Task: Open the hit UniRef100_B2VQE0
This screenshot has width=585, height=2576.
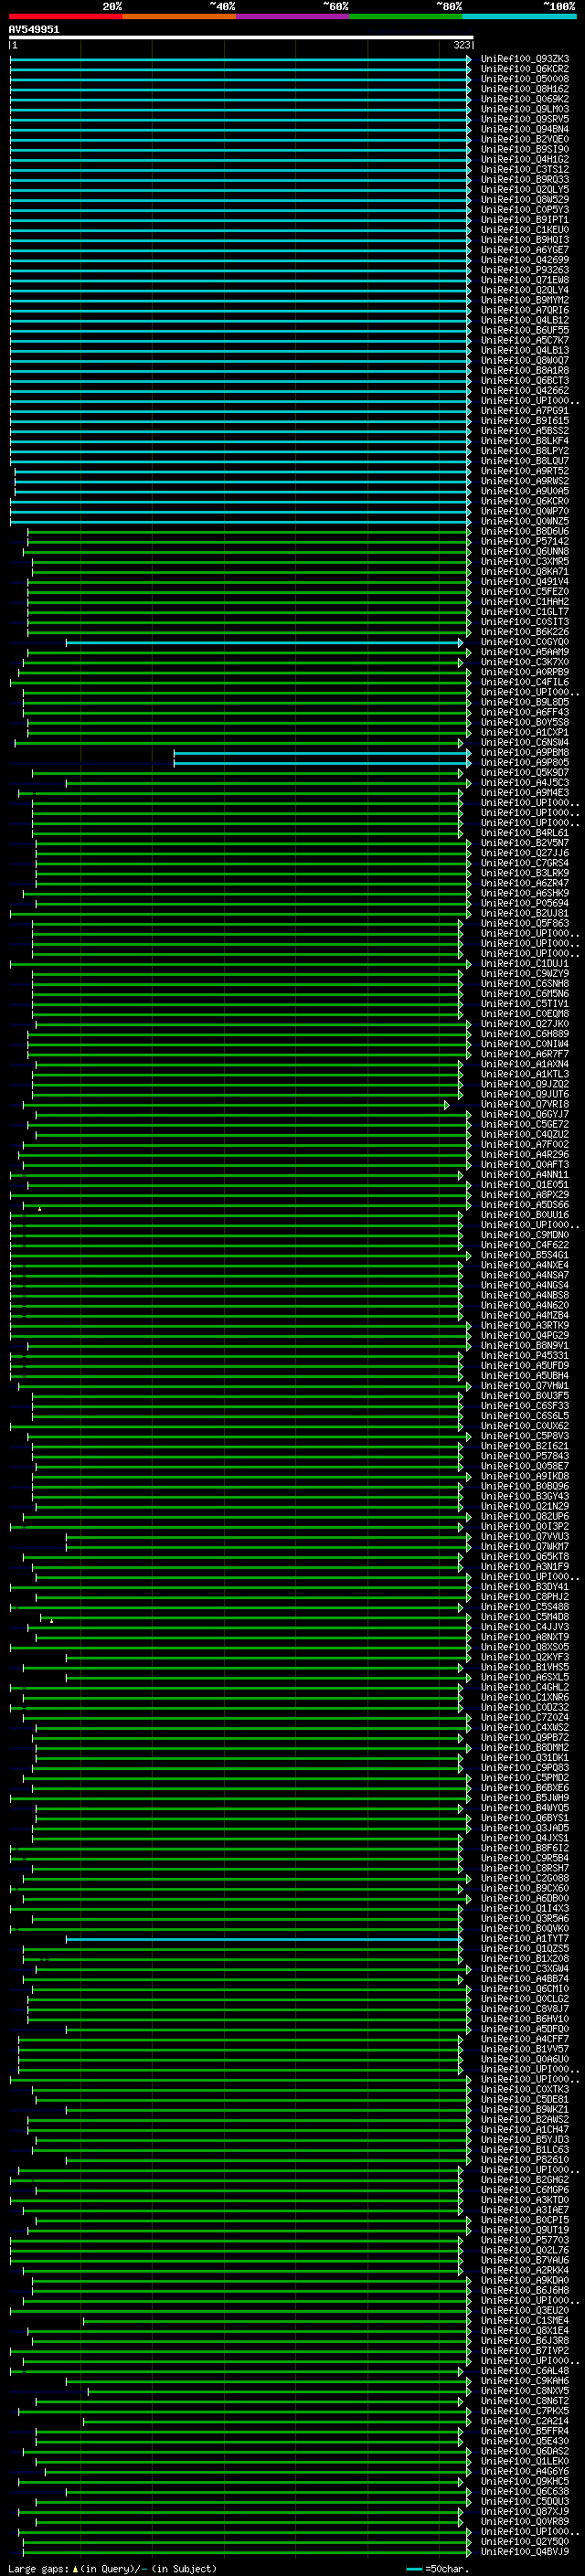Action: [525, 139]
